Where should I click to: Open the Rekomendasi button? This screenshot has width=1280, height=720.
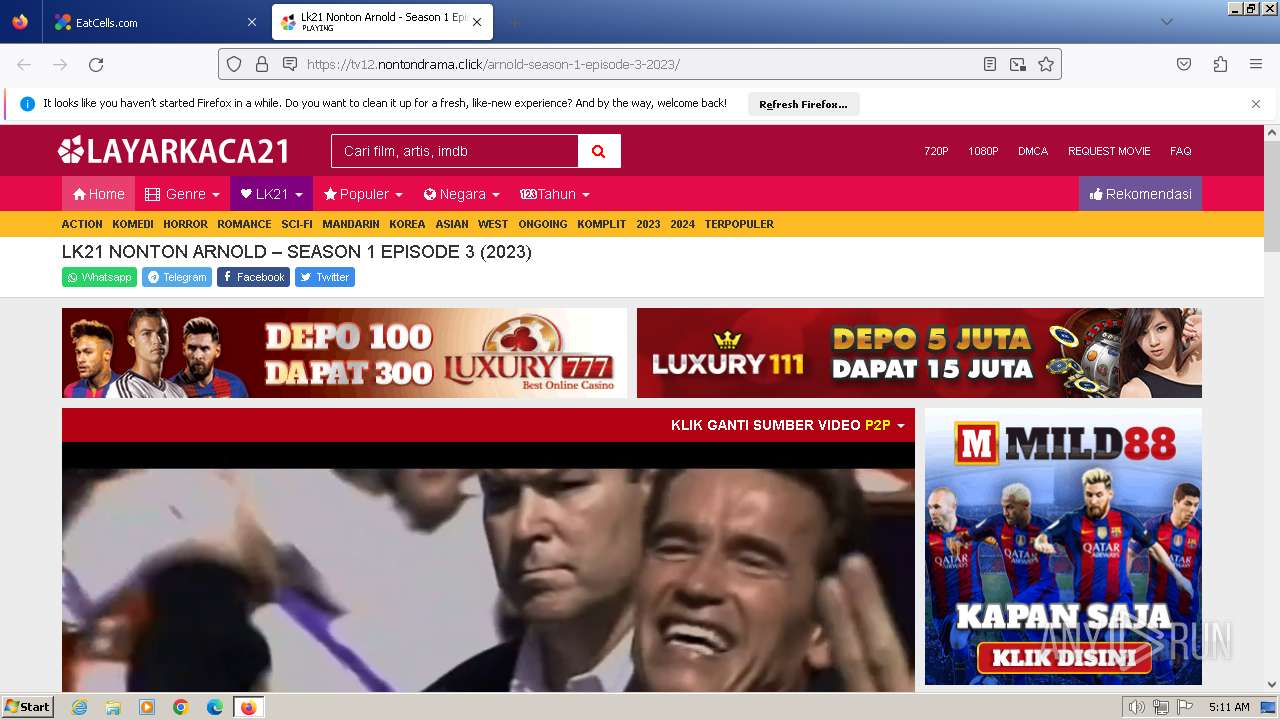pos(1140,194)
